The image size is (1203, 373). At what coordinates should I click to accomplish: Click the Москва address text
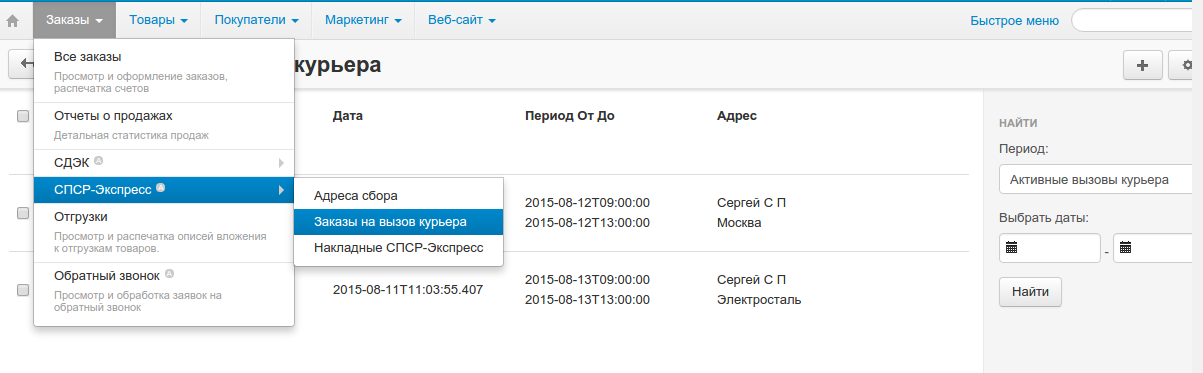coord(739,222)
